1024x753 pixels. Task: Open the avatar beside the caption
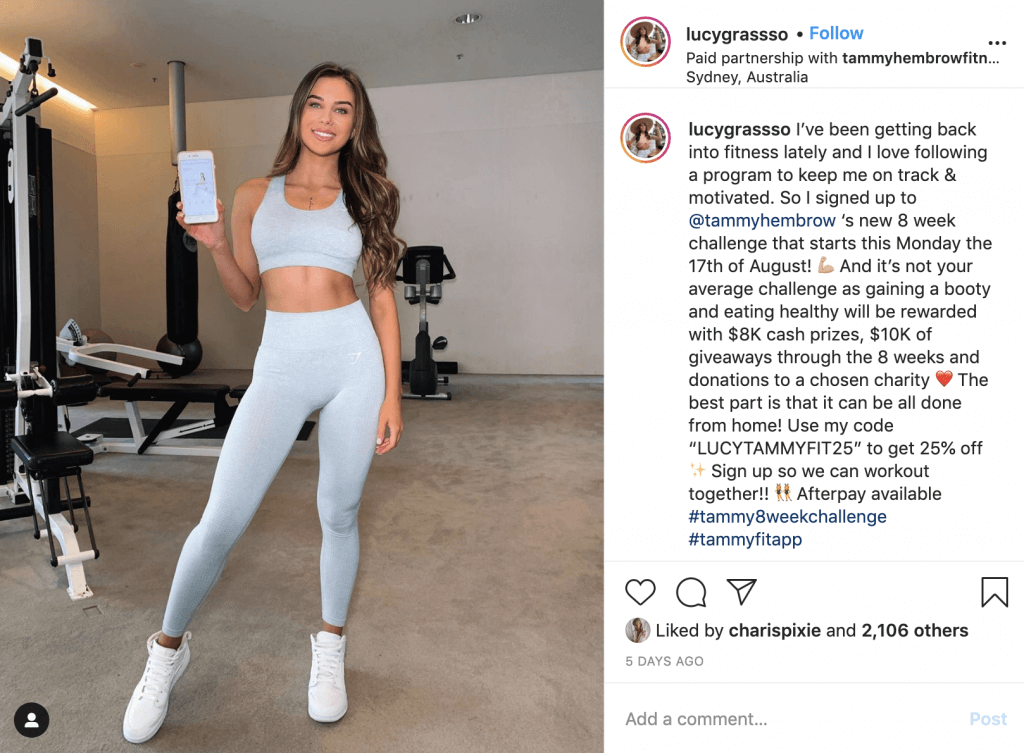[645, 138]
